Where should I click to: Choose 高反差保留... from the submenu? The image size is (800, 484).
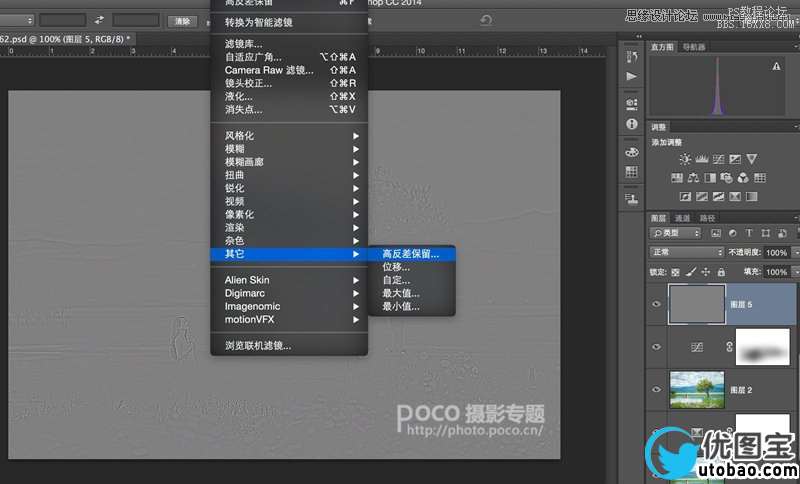click(411, 254)
